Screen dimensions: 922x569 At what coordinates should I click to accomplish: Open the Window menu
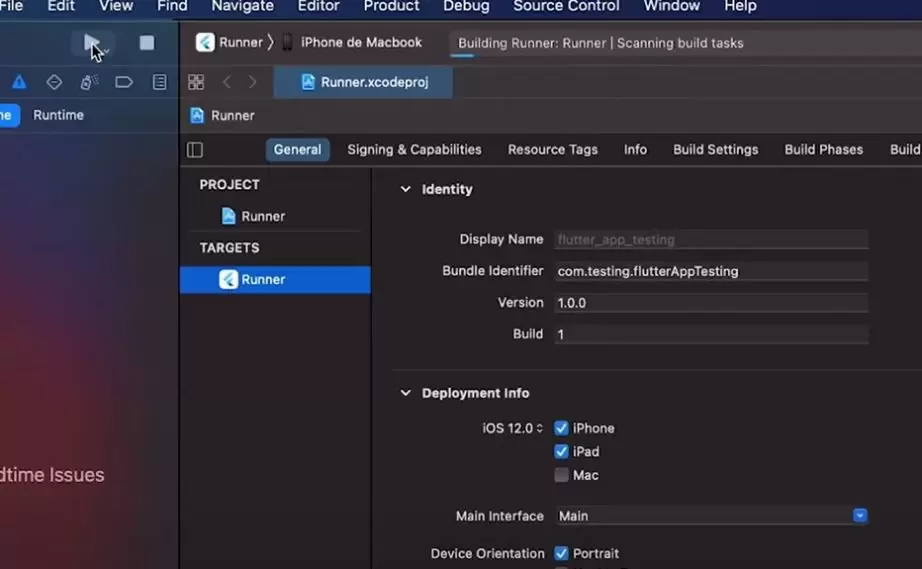[x=672, y=6]
